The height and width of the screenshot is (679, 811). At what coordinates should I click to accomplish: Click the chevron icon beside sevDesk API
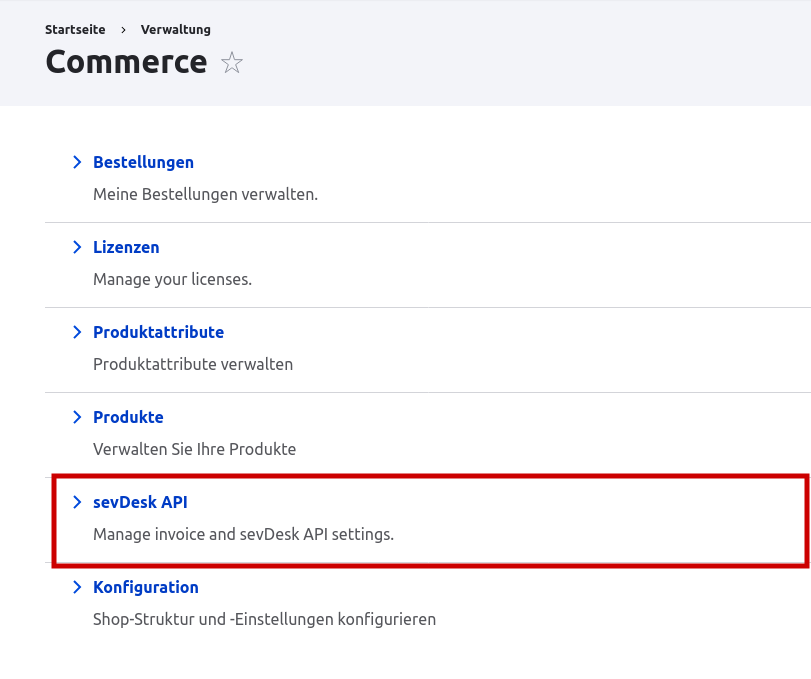78,502
